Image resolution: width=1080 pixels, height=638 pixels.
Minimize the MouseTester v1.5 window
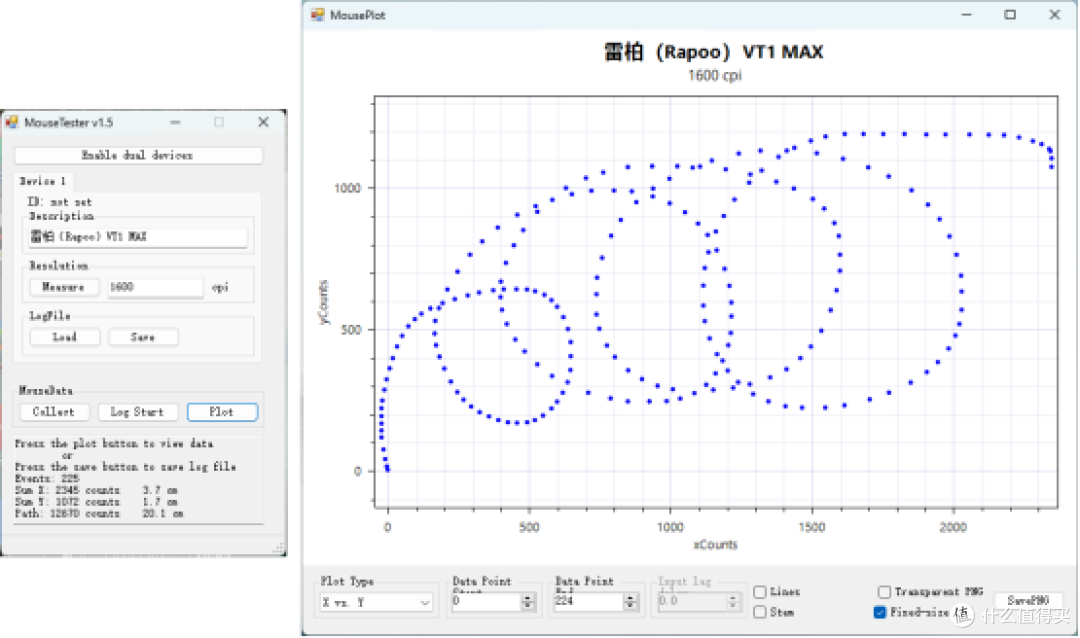[176, 122]
